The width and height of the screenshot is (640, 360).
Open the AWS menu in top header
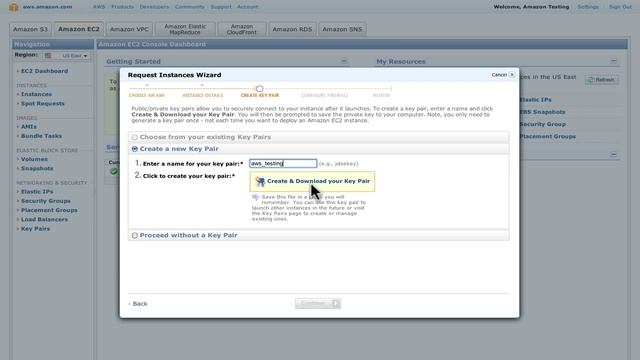[99, 7]
